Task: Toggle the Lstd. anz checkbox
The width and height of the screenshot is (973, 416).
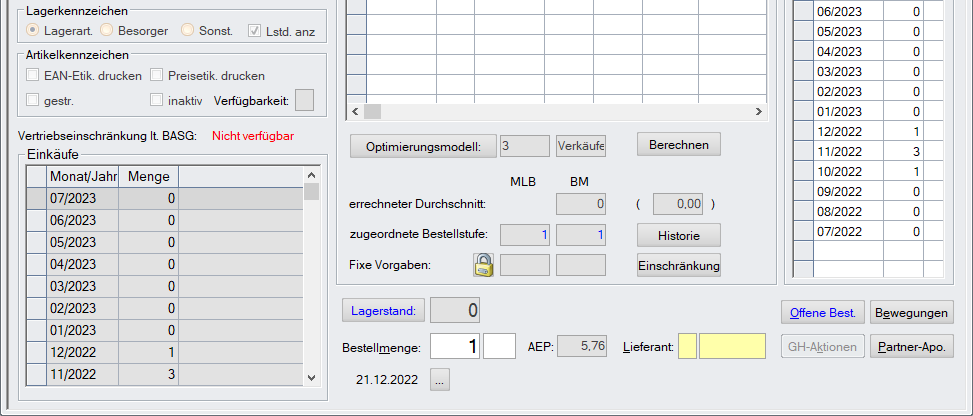Action: tap(255, 31)
